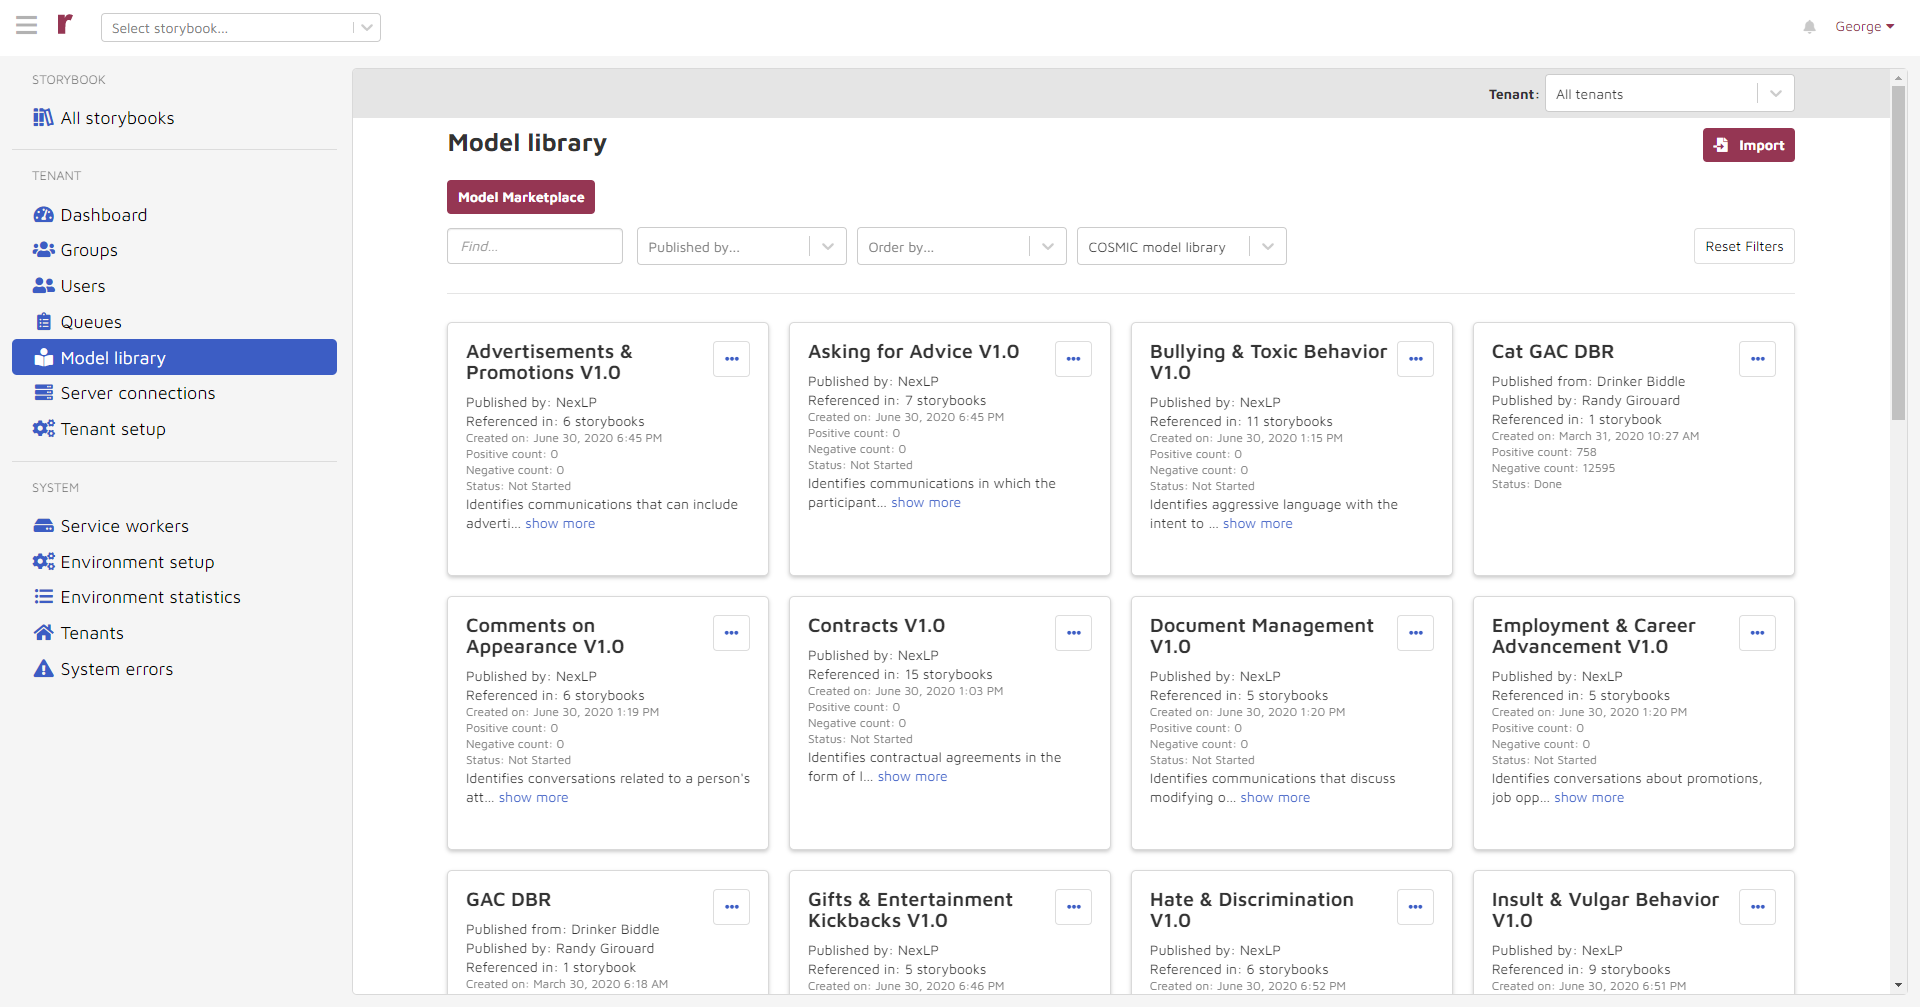This screenshot has height=1007, width=1920.
Task: Open the Published by filter dropdown
Action: pos(742,247)
